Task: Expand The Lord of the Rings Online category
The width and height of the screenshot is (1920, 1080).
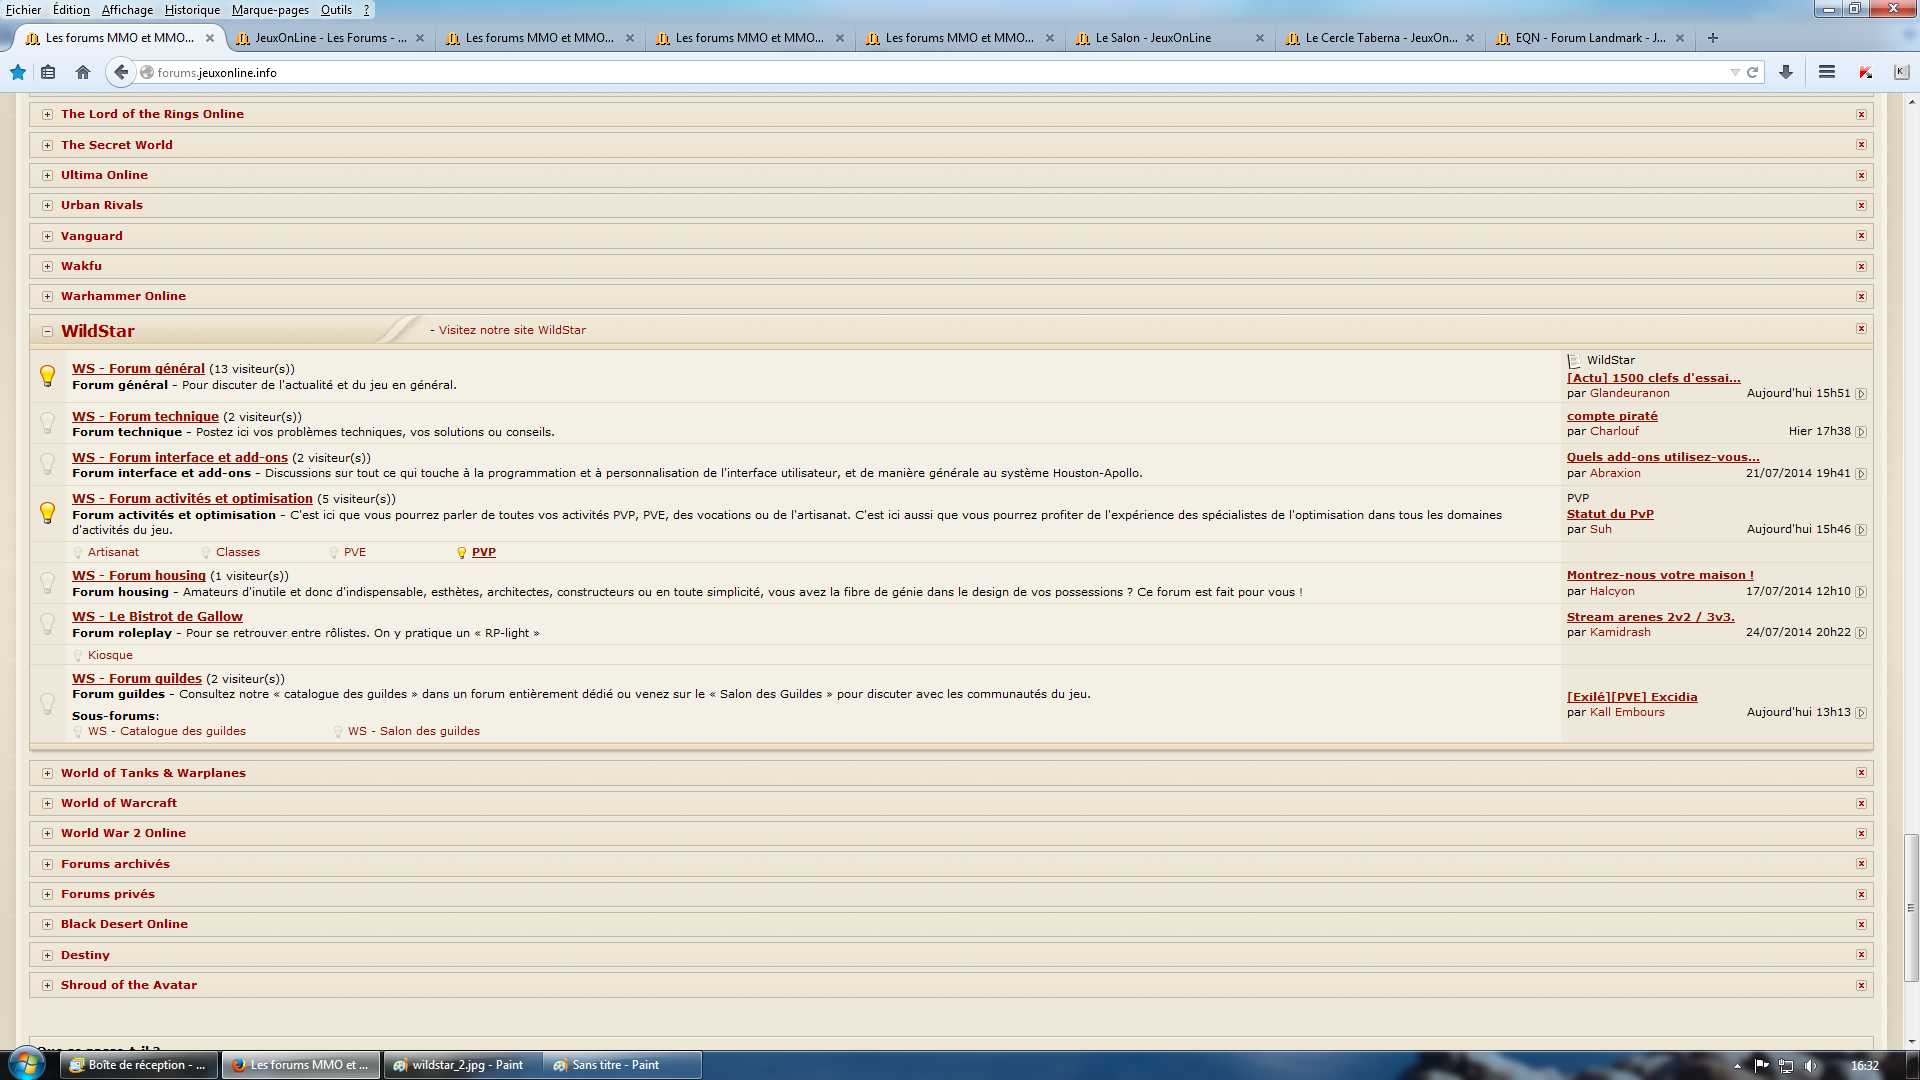Action: click(x=47, y=115)
